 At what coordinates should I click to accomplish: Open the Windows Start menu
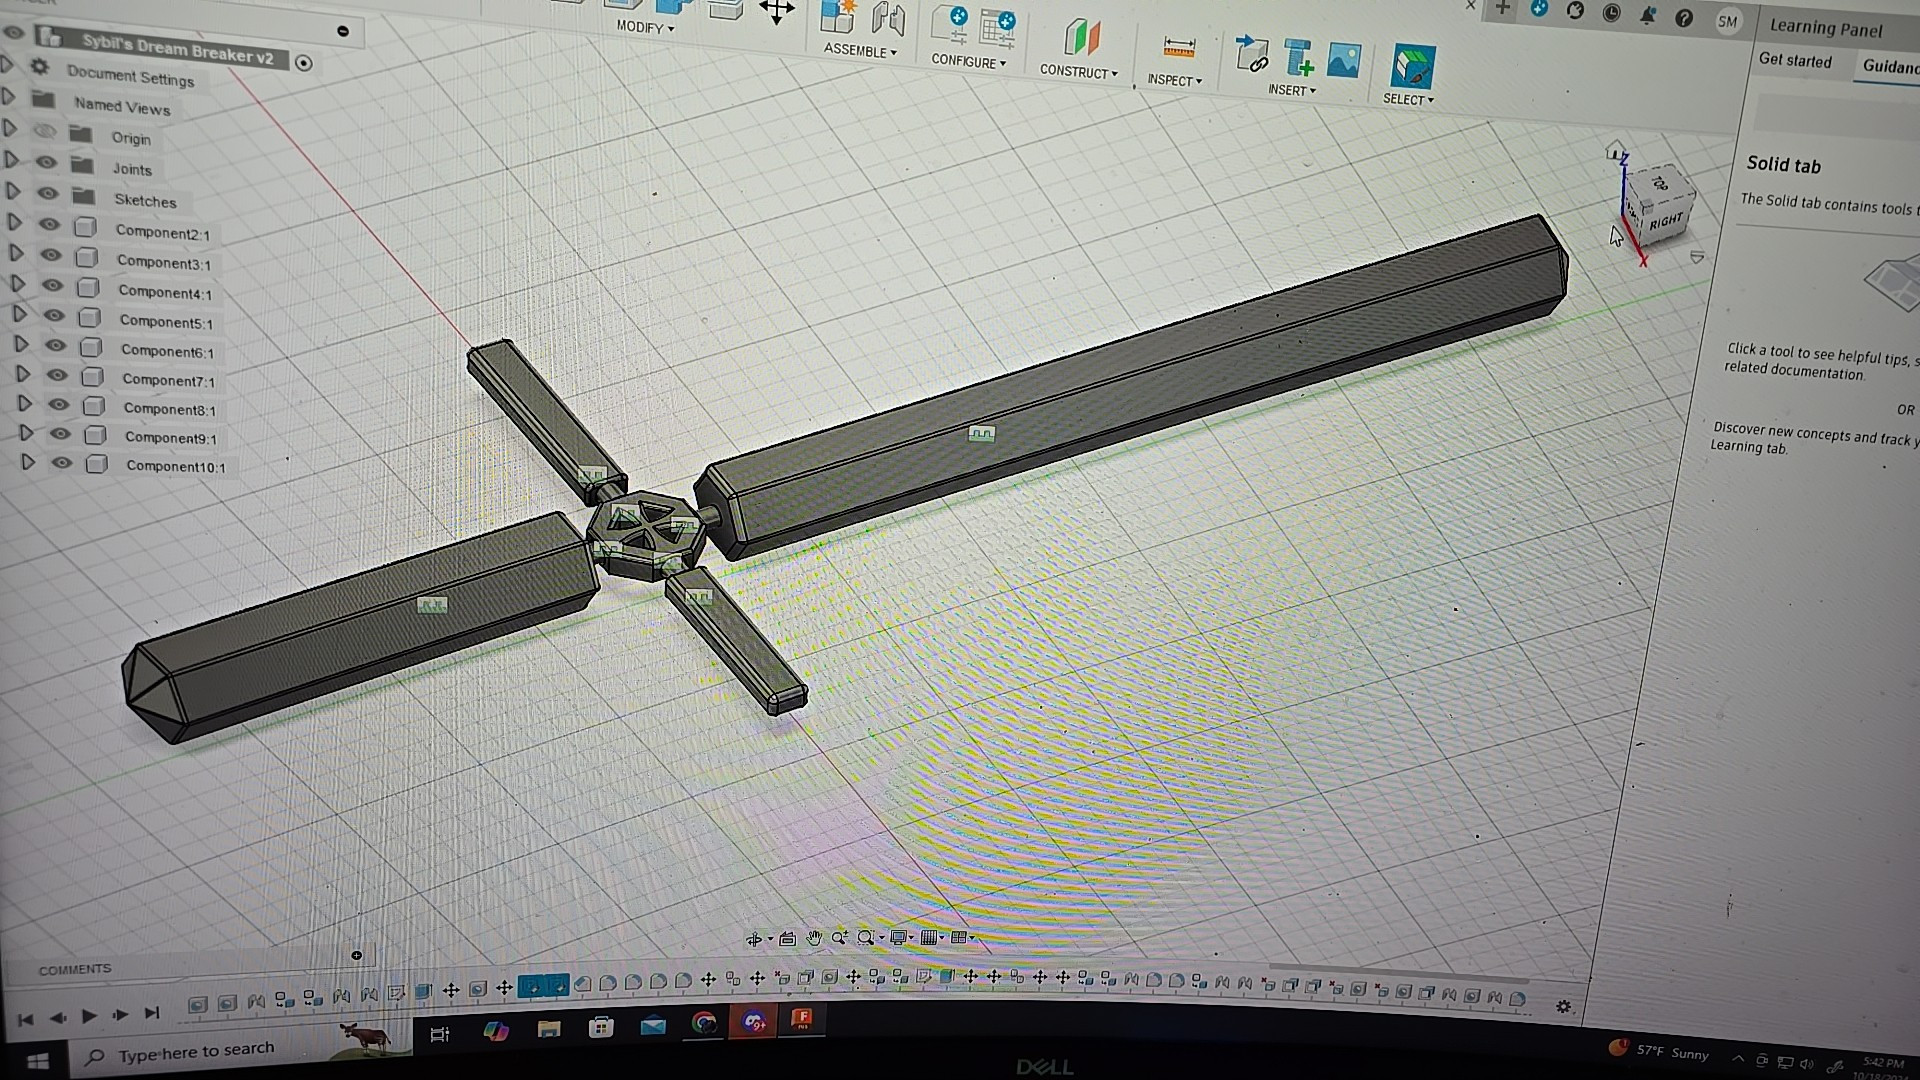tap(36, 1061)
